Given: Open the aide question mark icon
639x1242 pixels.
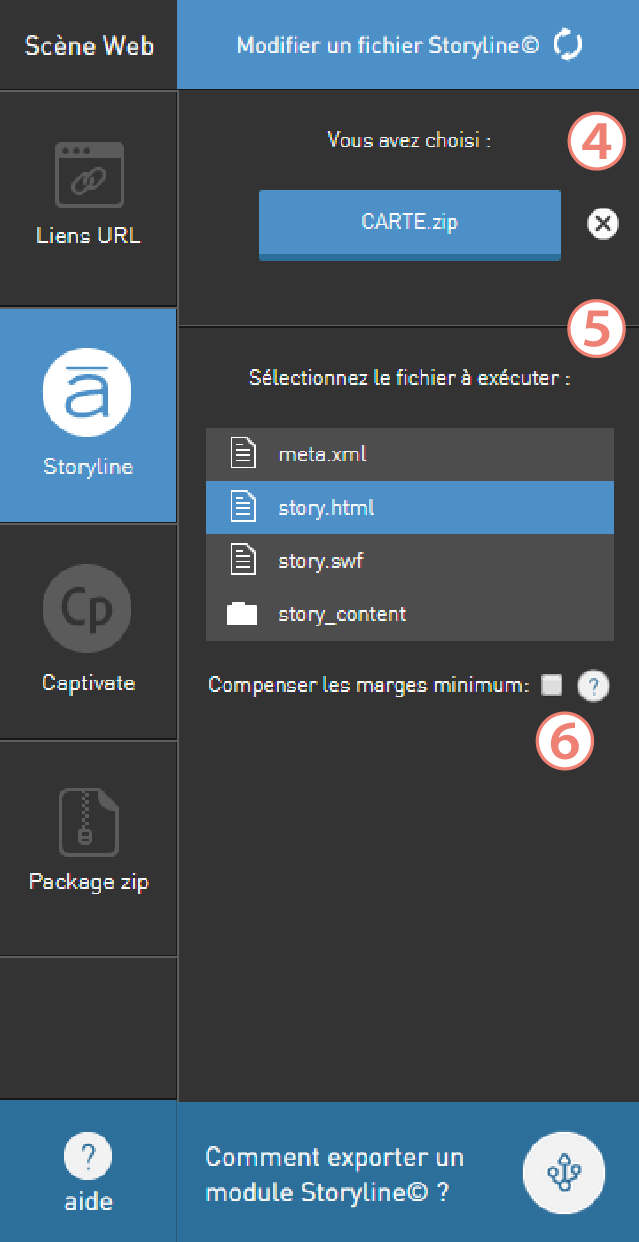Looking at the screenshot, I should pos(88,1157).
